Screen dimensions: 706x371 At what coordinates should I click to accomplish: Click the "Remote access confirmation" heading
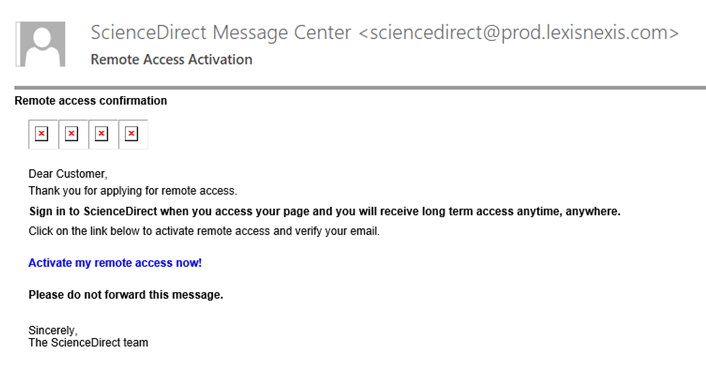(91, 100)
